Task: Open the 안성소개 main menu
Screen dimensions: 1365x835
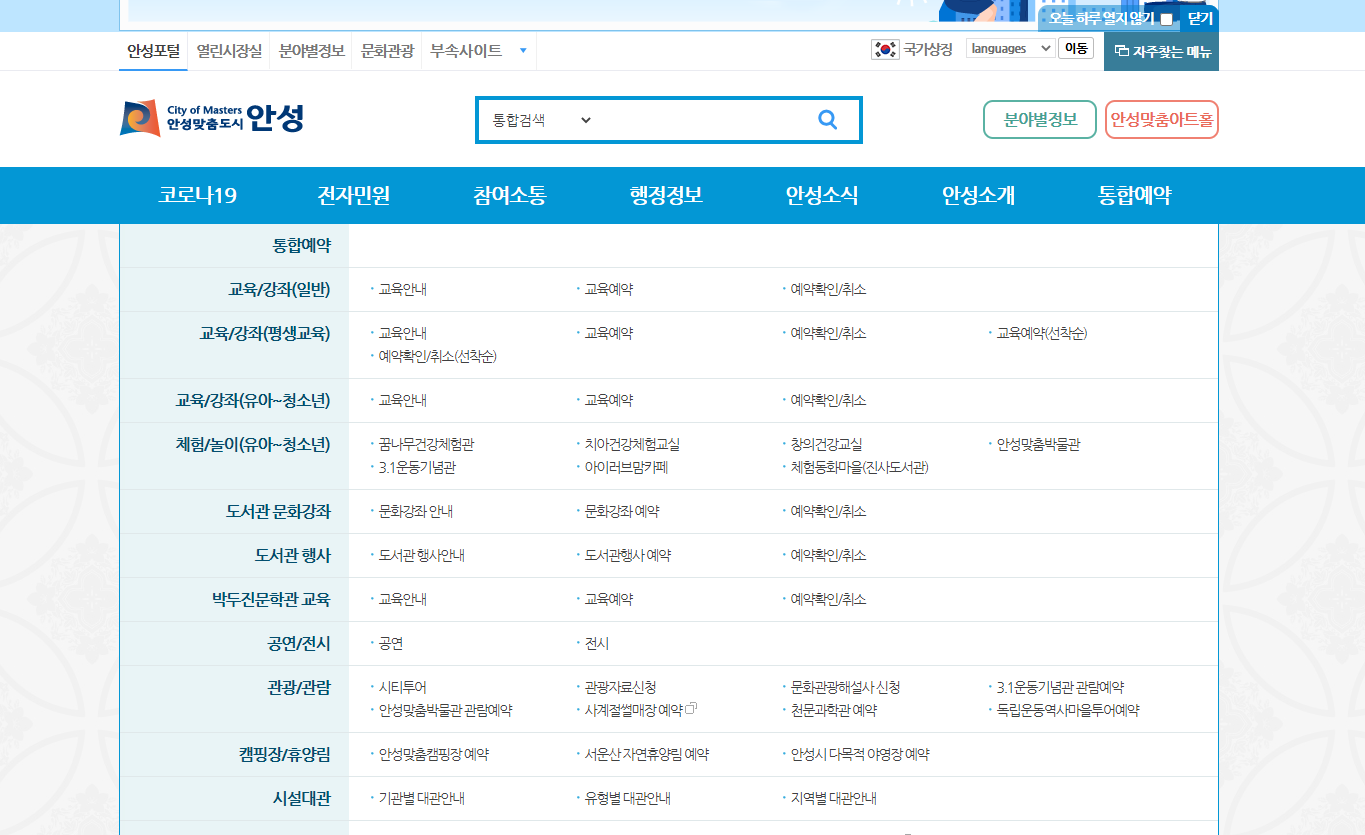Action: coord(978,196)
